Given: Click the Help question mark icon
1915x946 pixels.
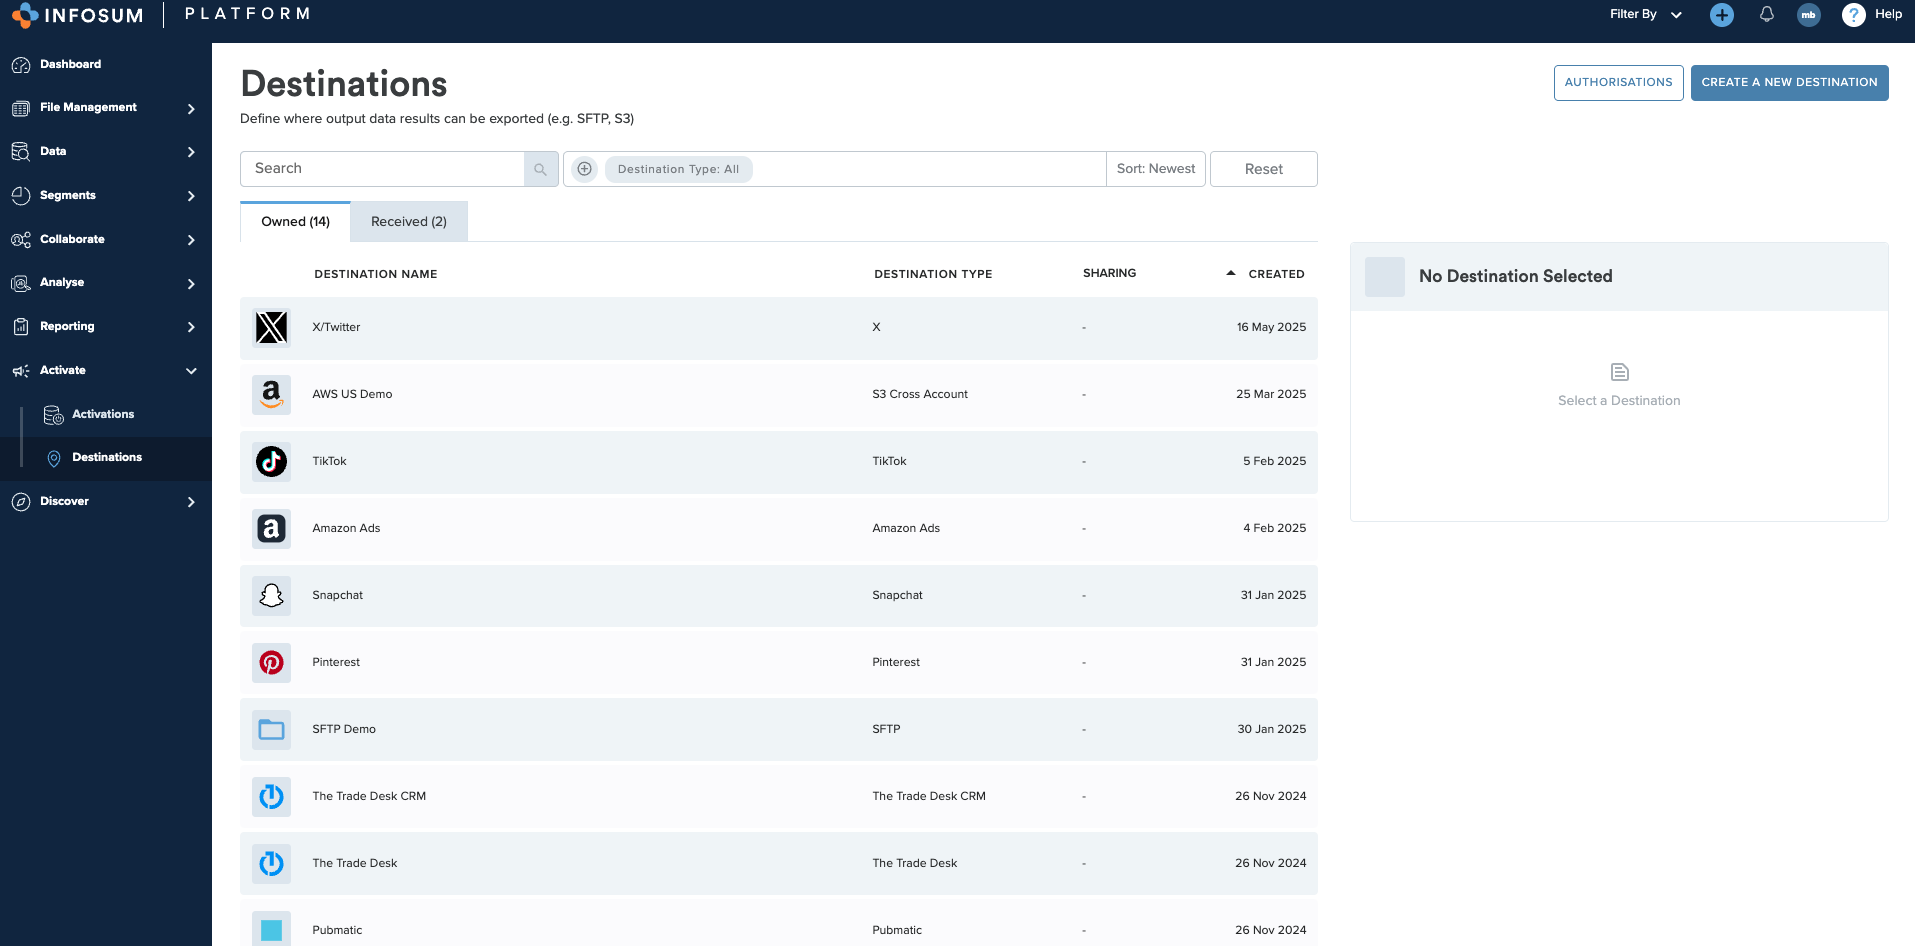Looking at the screenshot, I should tap(1853, 15).
